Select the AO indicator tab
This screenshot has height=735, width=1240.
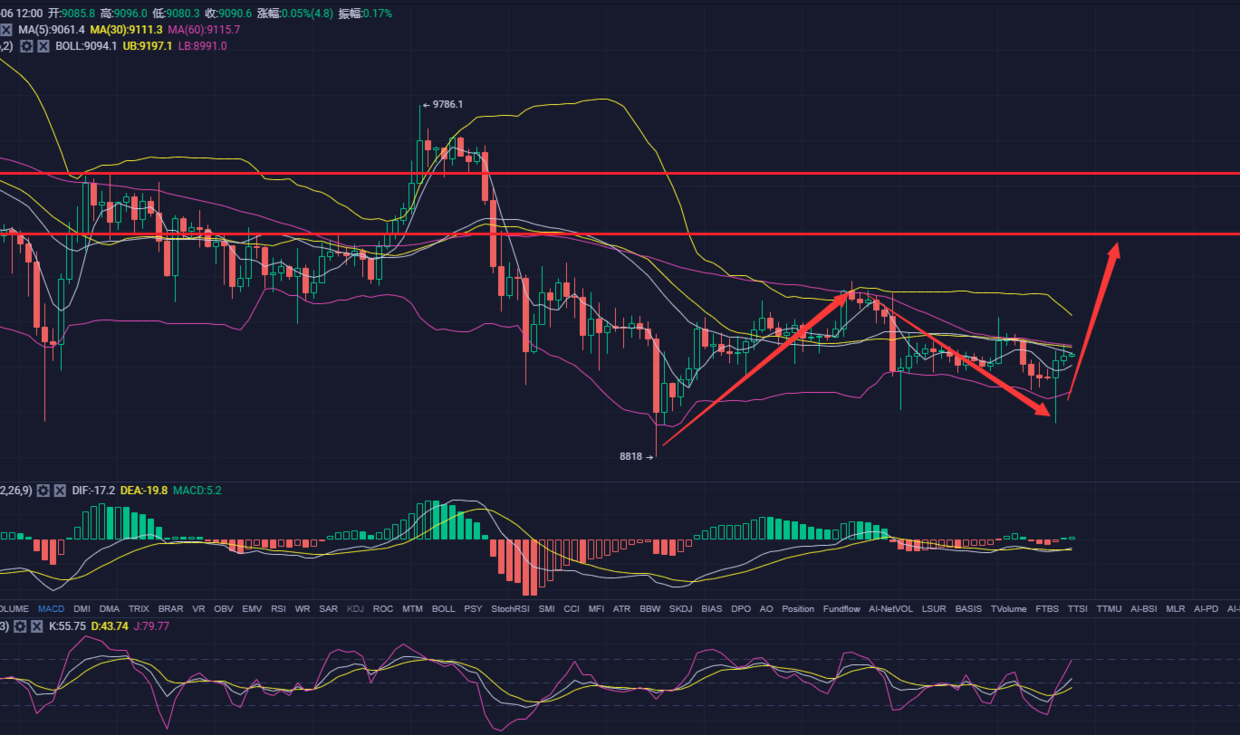[766, 608]
